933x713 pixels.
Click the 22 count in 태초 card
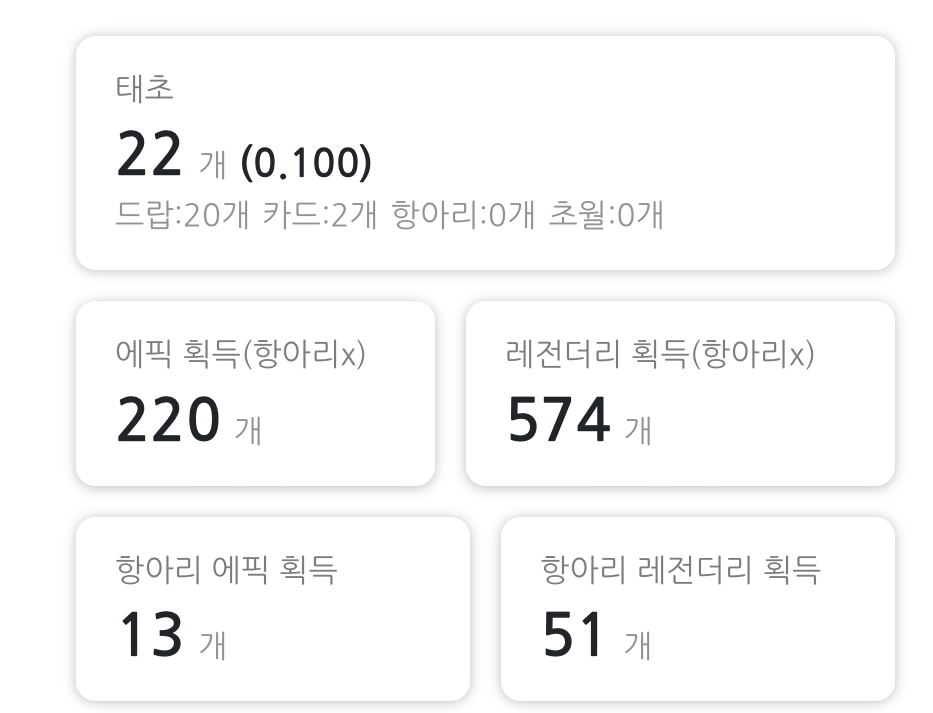point(150,155)
